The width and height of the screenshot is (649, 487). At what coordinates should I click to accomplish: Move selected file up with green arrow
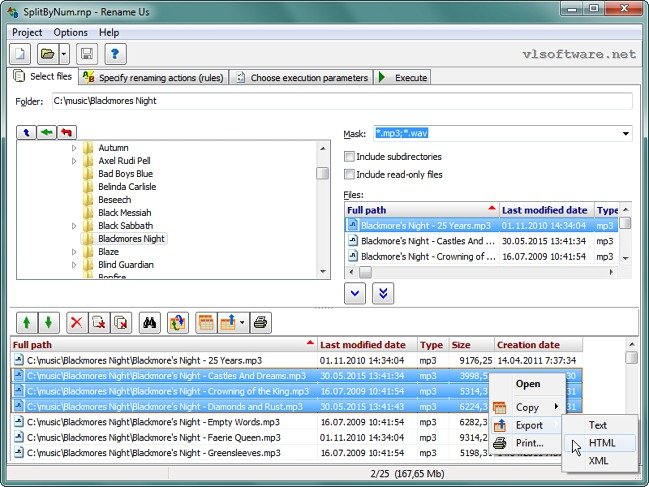tap(27, 322)
